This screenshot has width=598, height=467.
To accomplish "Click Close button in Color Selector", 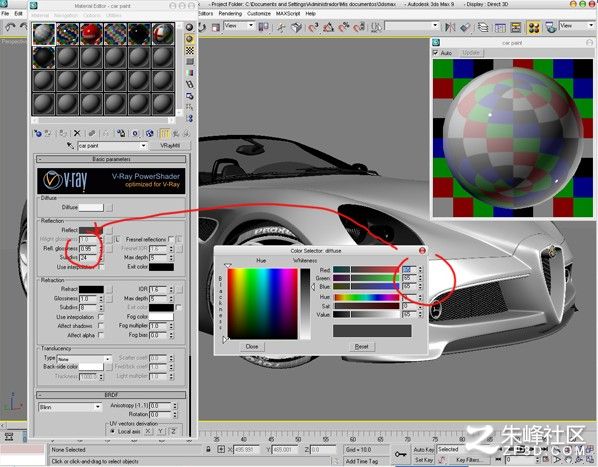I will tap(252, 347).
